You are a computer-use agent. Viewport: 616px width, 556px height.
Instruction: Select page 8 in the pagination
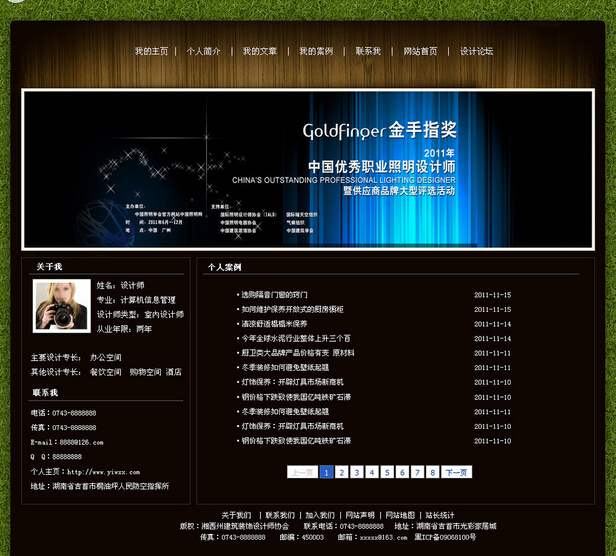[432, 472]
